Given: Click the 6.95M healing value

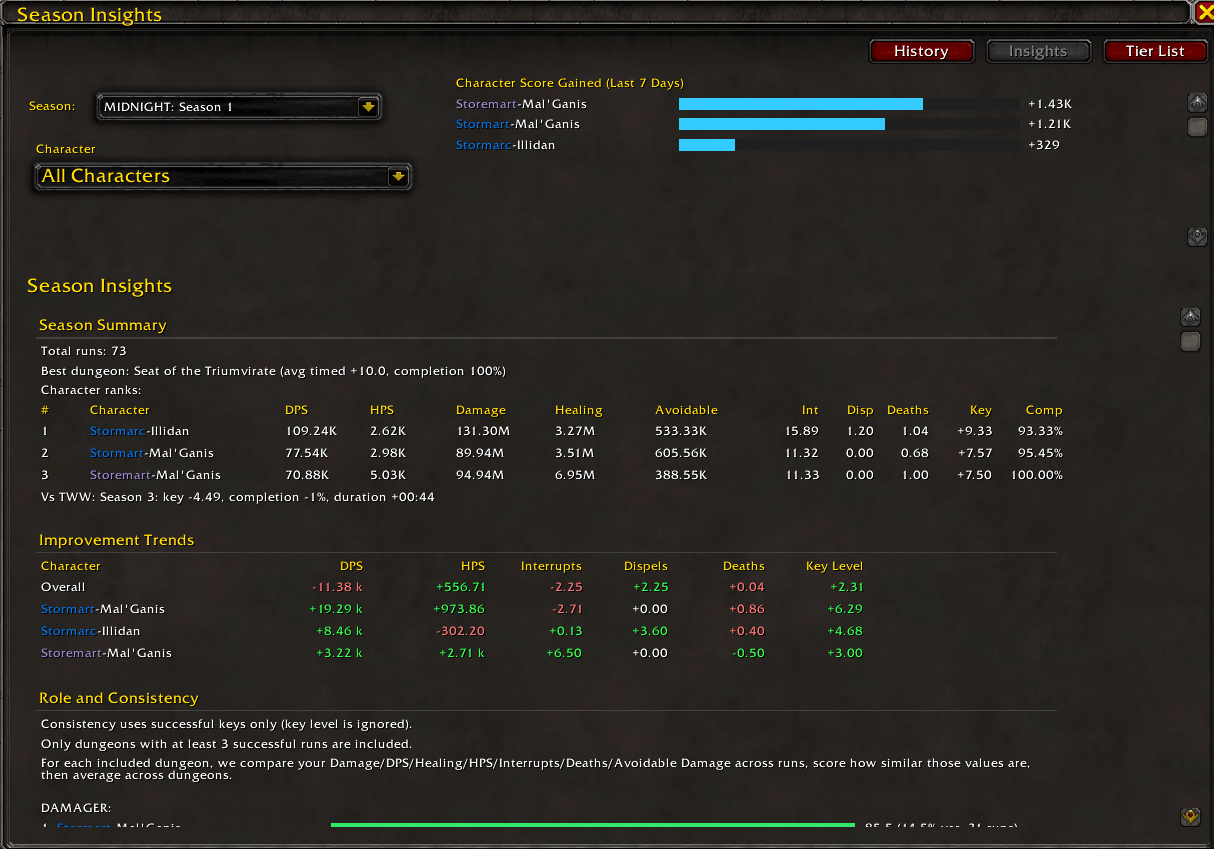Looking at the screenshot, I should (575, 475).
